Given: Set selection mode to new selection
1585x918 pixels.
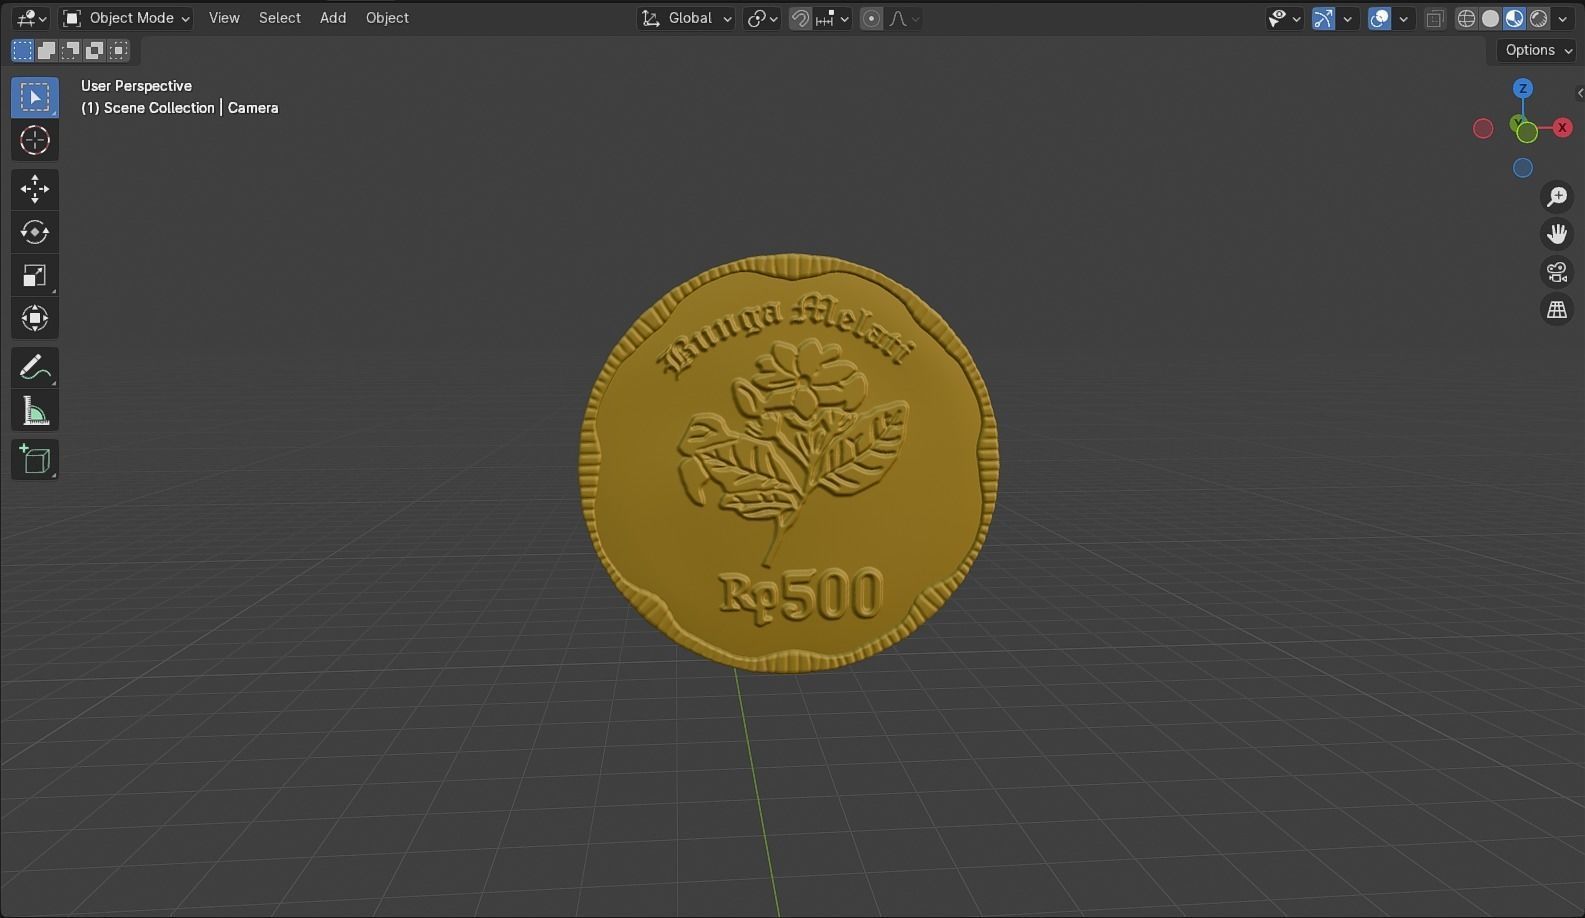Looking at the screenshot, I should point(22,50).
